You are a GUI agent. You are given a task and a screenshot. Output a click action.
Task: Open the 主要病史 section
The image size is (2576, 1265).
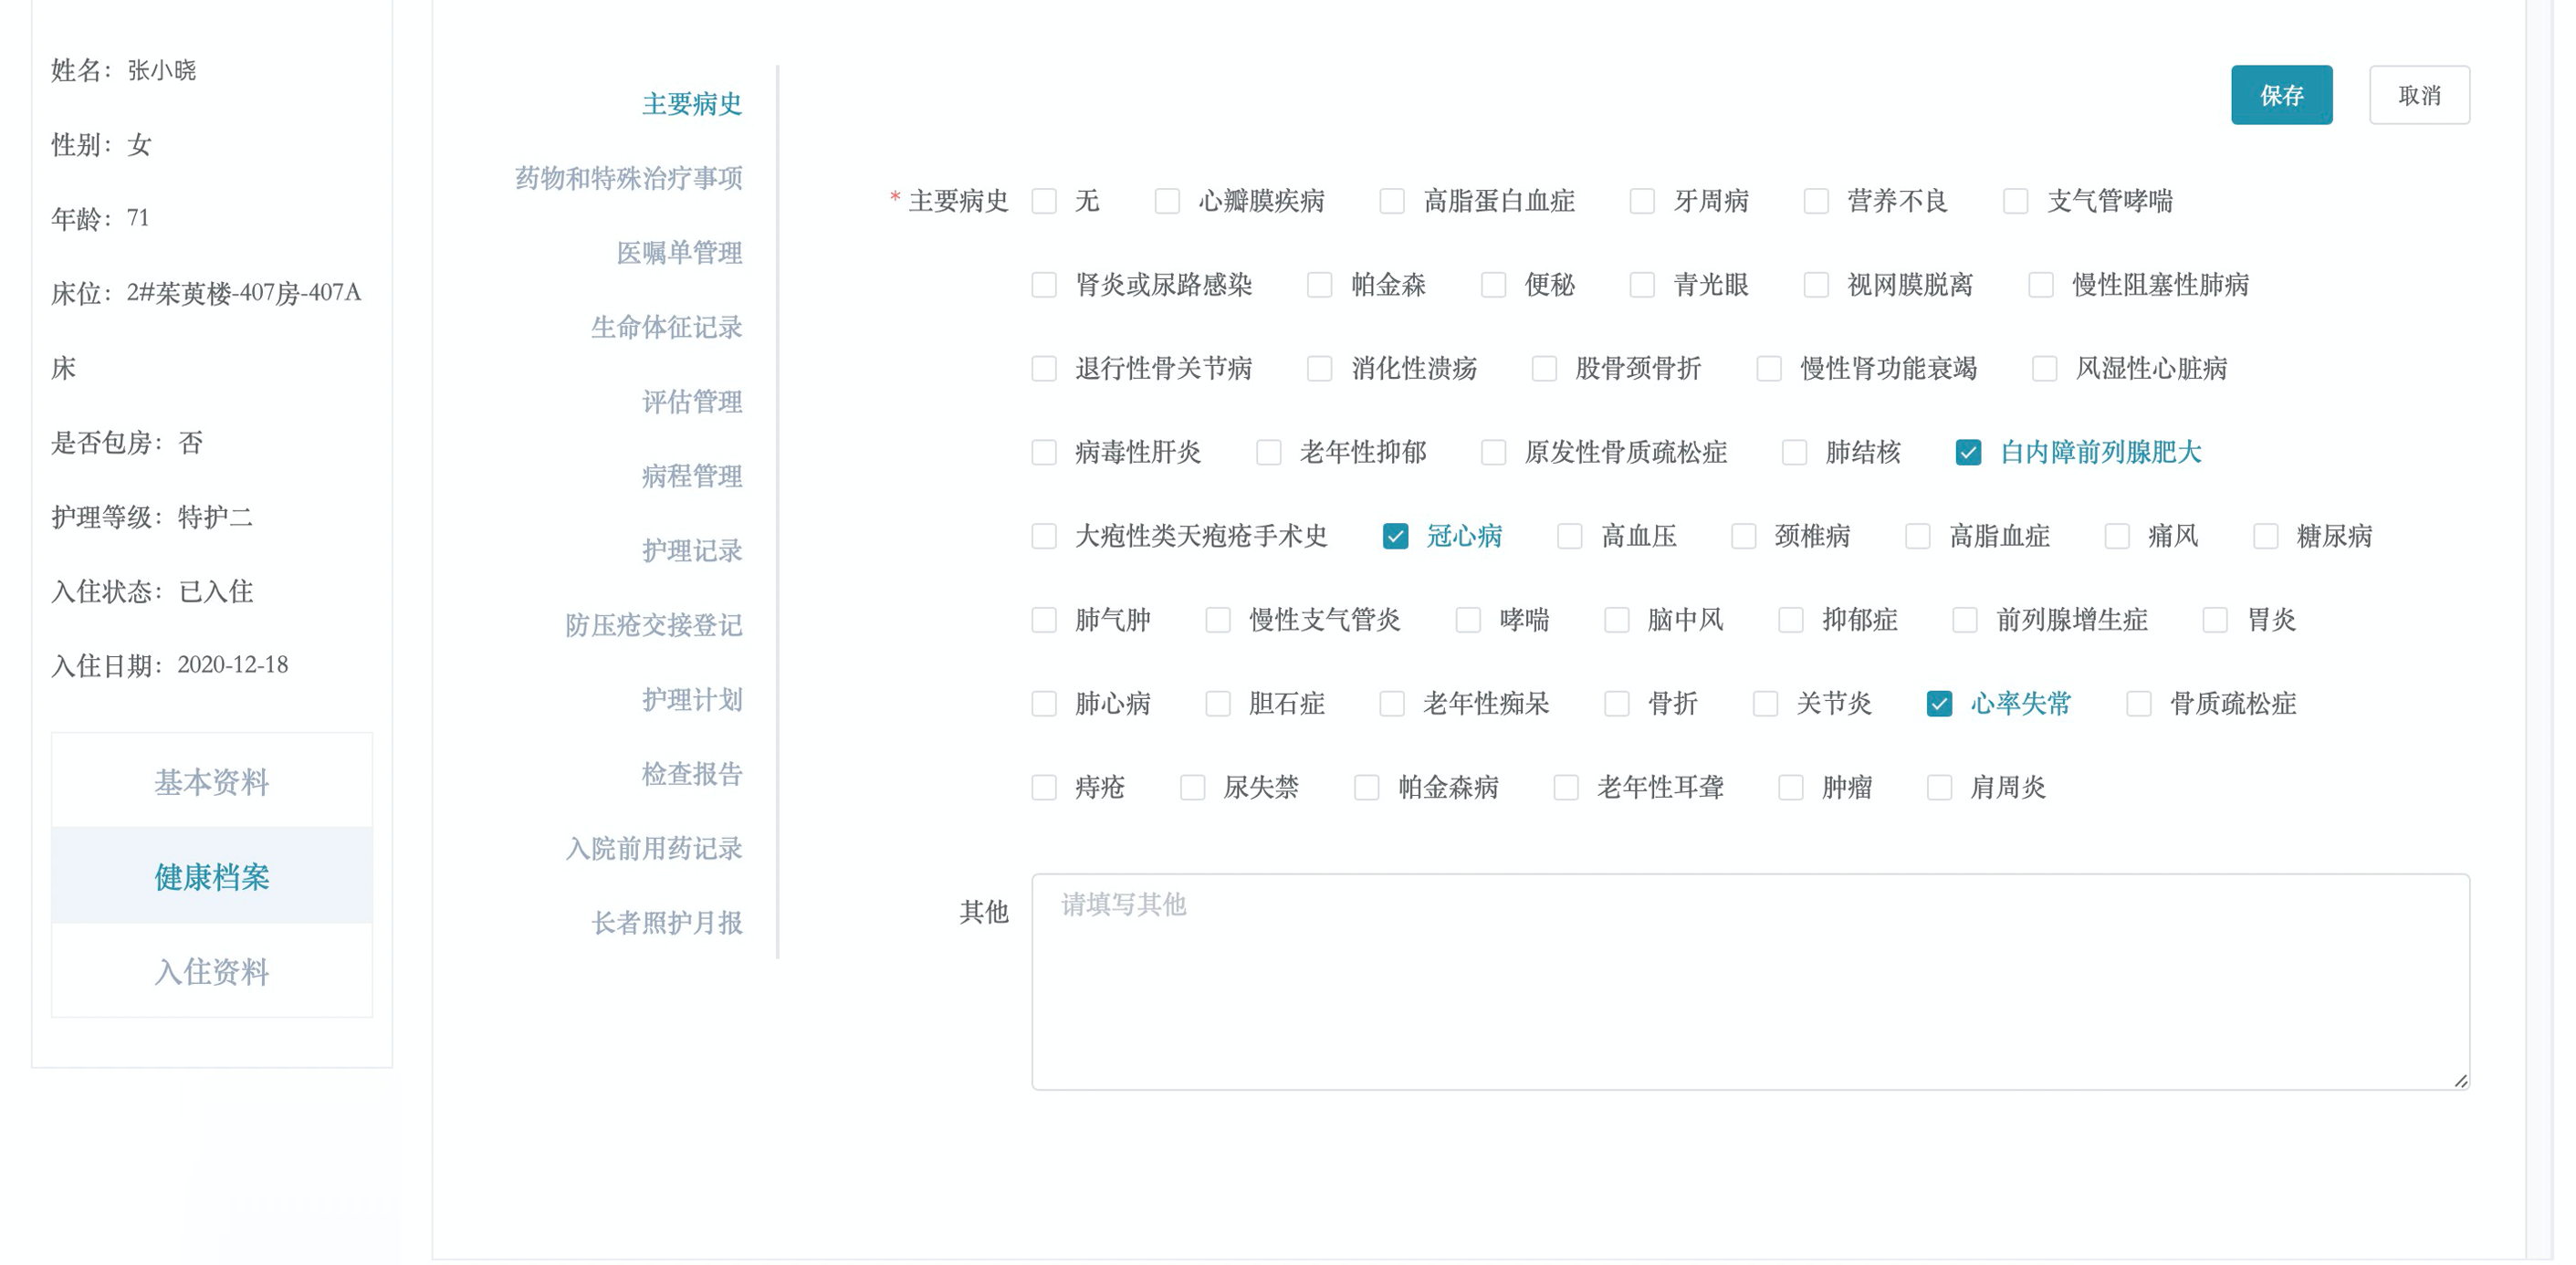[x=691, y=104]
